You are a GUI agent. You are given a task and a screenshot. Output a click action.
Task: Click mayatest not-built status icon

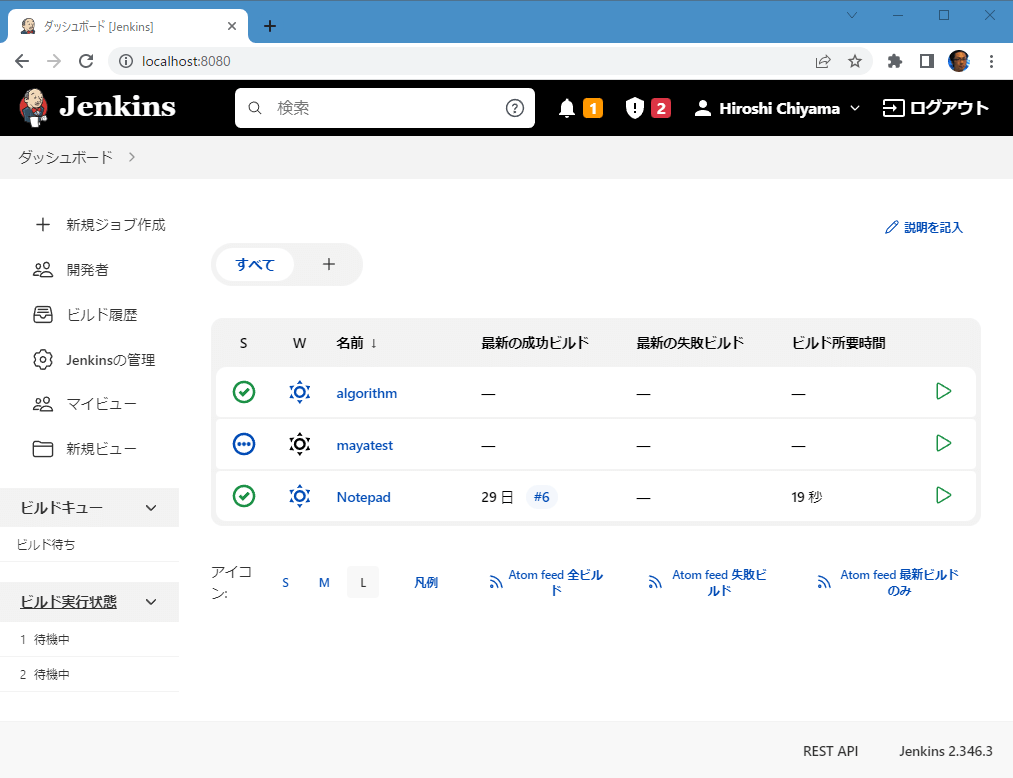(244, 444)
